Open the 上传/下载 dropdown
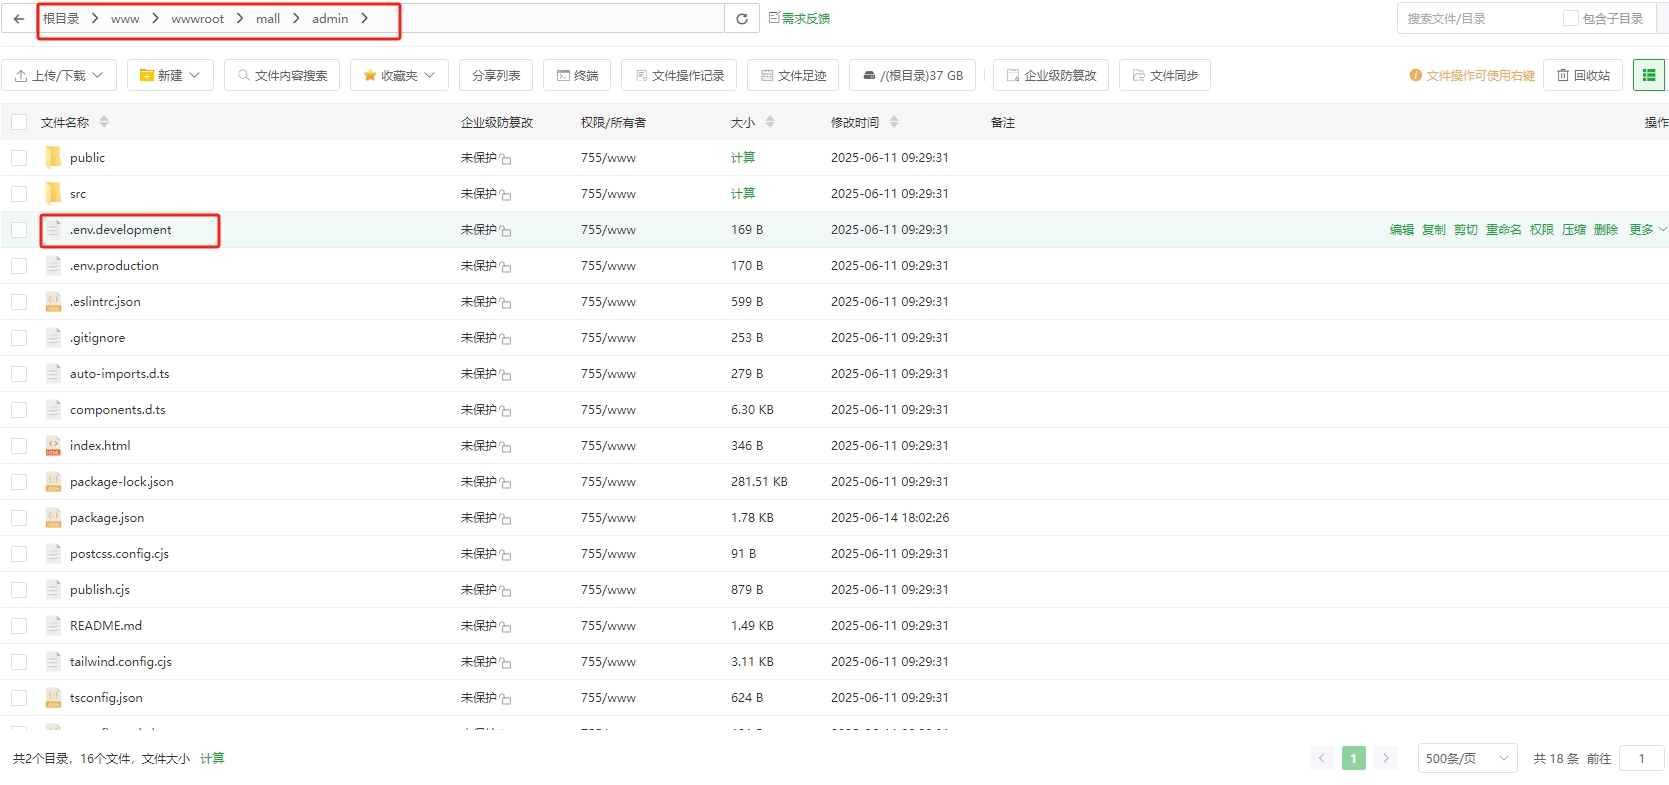Screen dimensions: 1669x785 59,75
